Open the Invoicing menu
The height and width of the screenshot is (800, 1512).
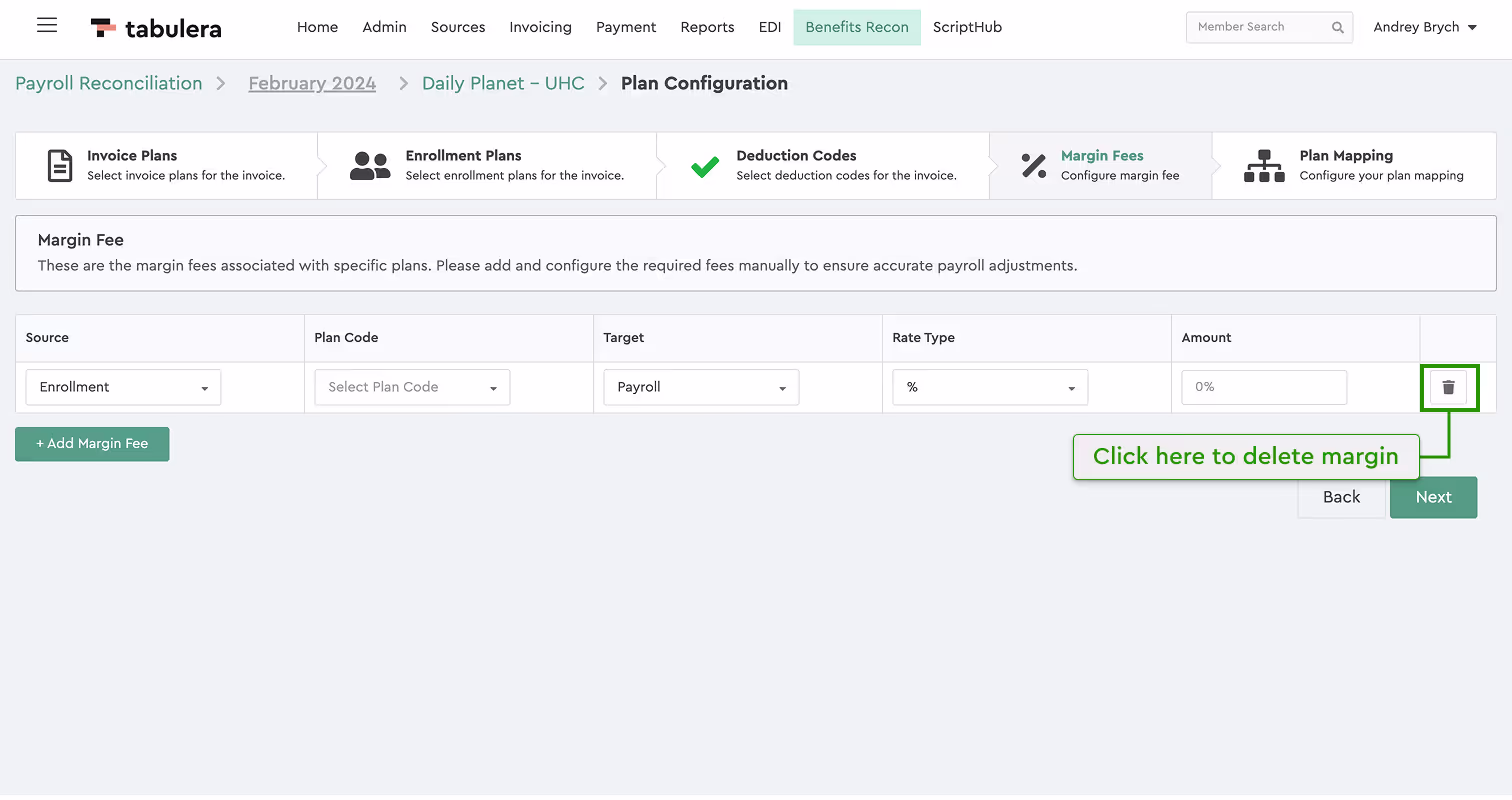pos(540,27)
